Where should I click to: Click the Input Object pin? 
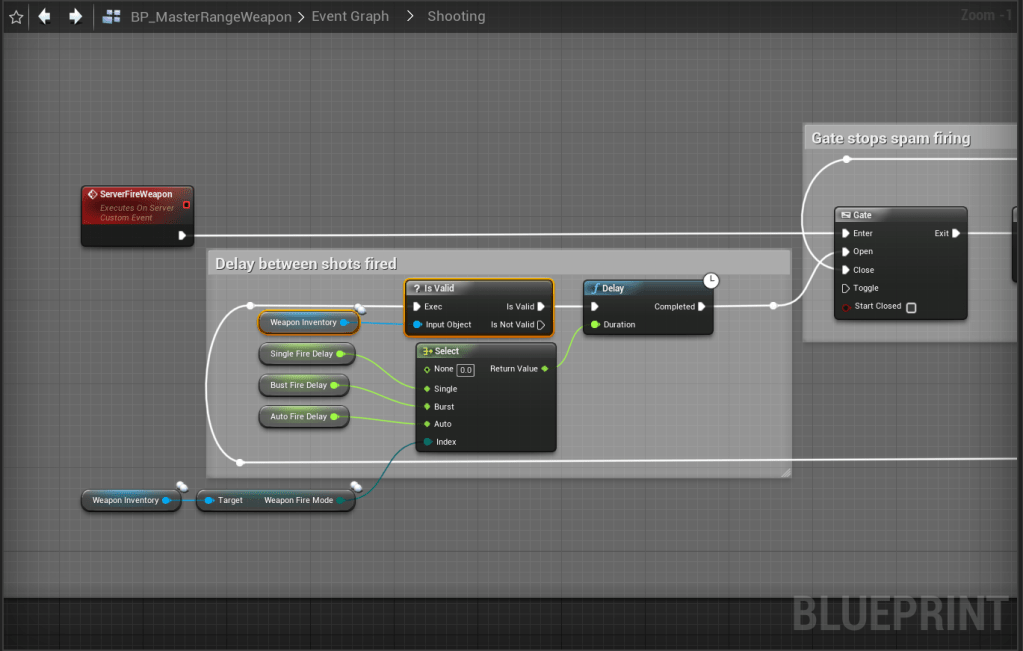(x=418, y=325)
